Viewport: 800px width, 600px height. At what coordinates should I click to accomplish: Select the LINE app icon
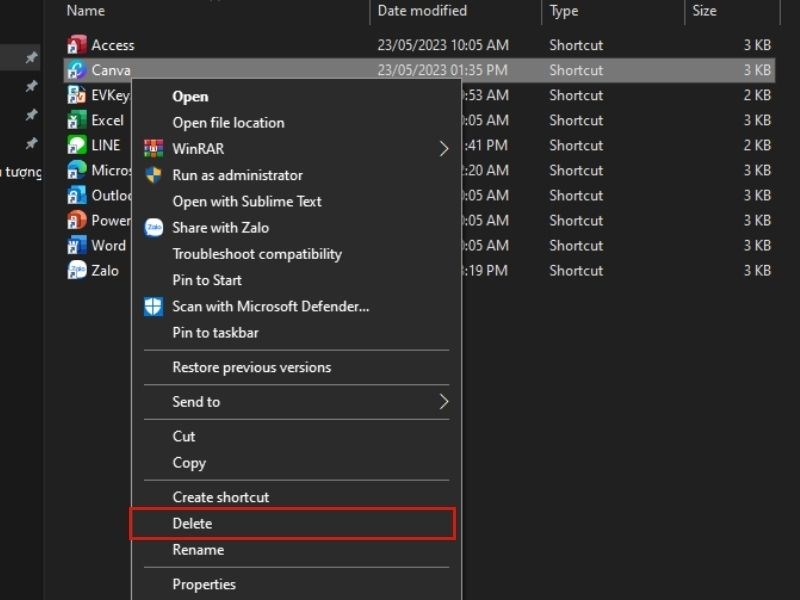click(x=78, y=145)
